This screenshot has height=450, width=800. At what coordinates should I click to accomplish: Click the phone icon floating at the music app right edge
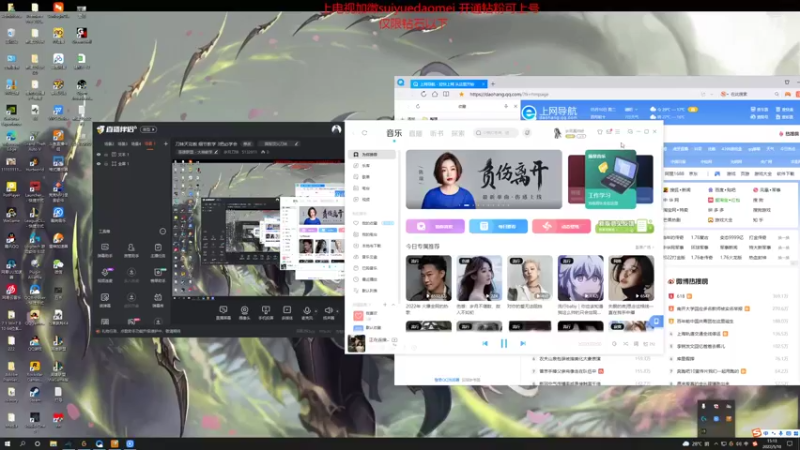(656, 321)
